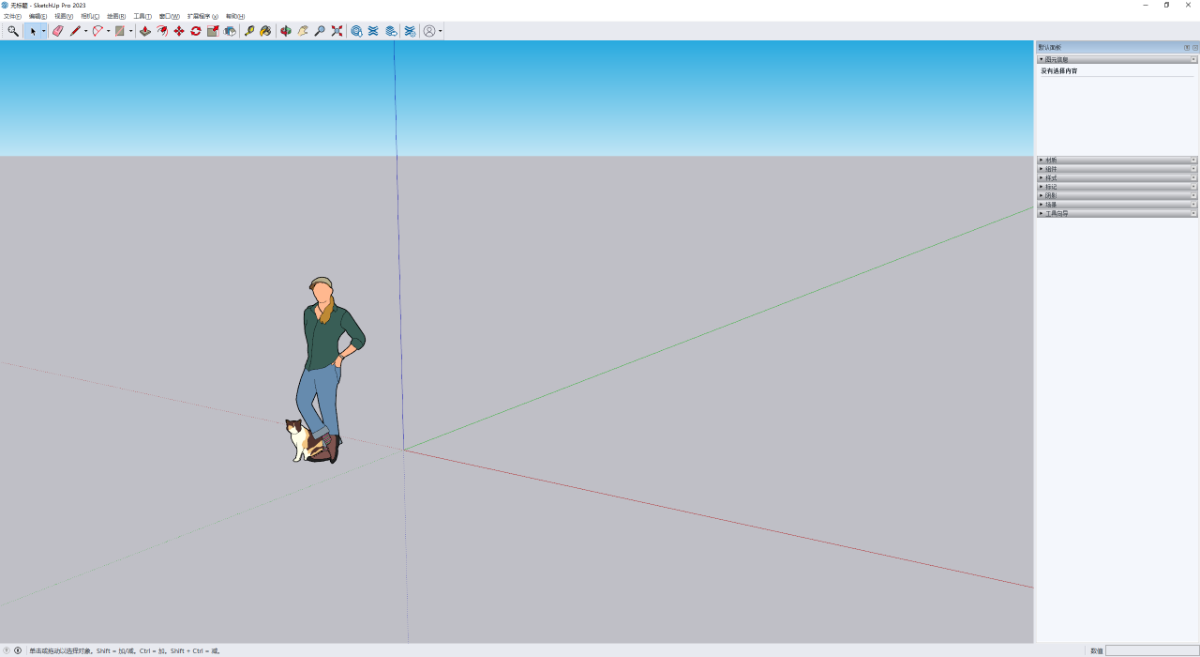Screen dimensions: 1200x657
Task: Select the Pan hand tool
Action: [303, 31]
